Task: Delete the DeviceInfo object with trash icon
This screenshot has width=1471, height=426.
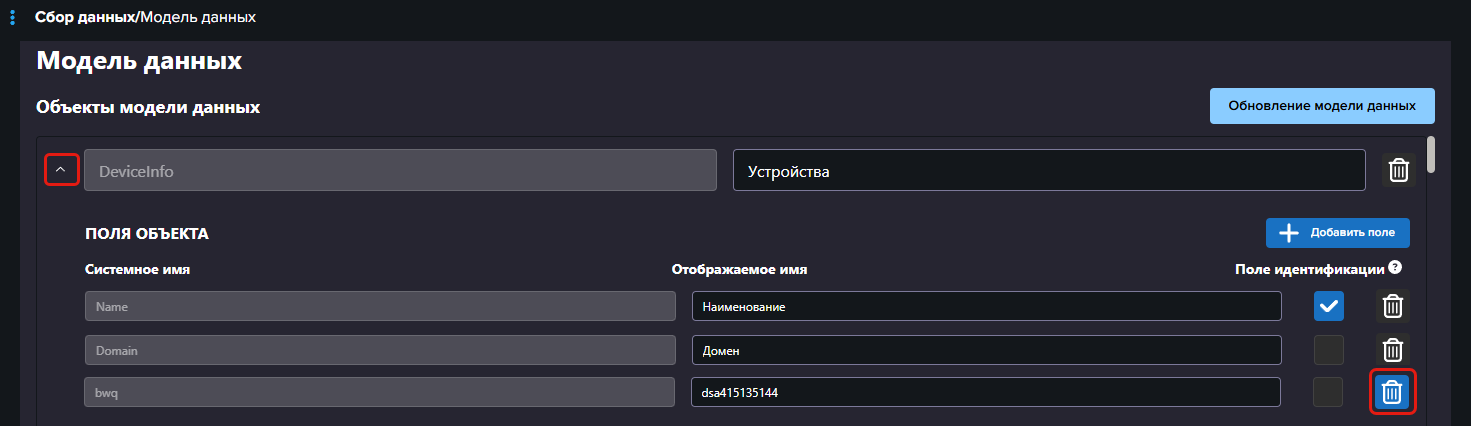Action: (x=1399, y=171)
